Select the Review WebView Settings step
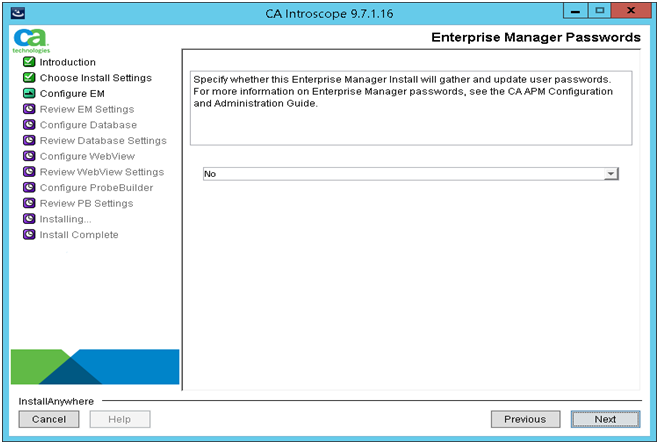The width and height of the screenshot is (659, 444). click(101, 172)
